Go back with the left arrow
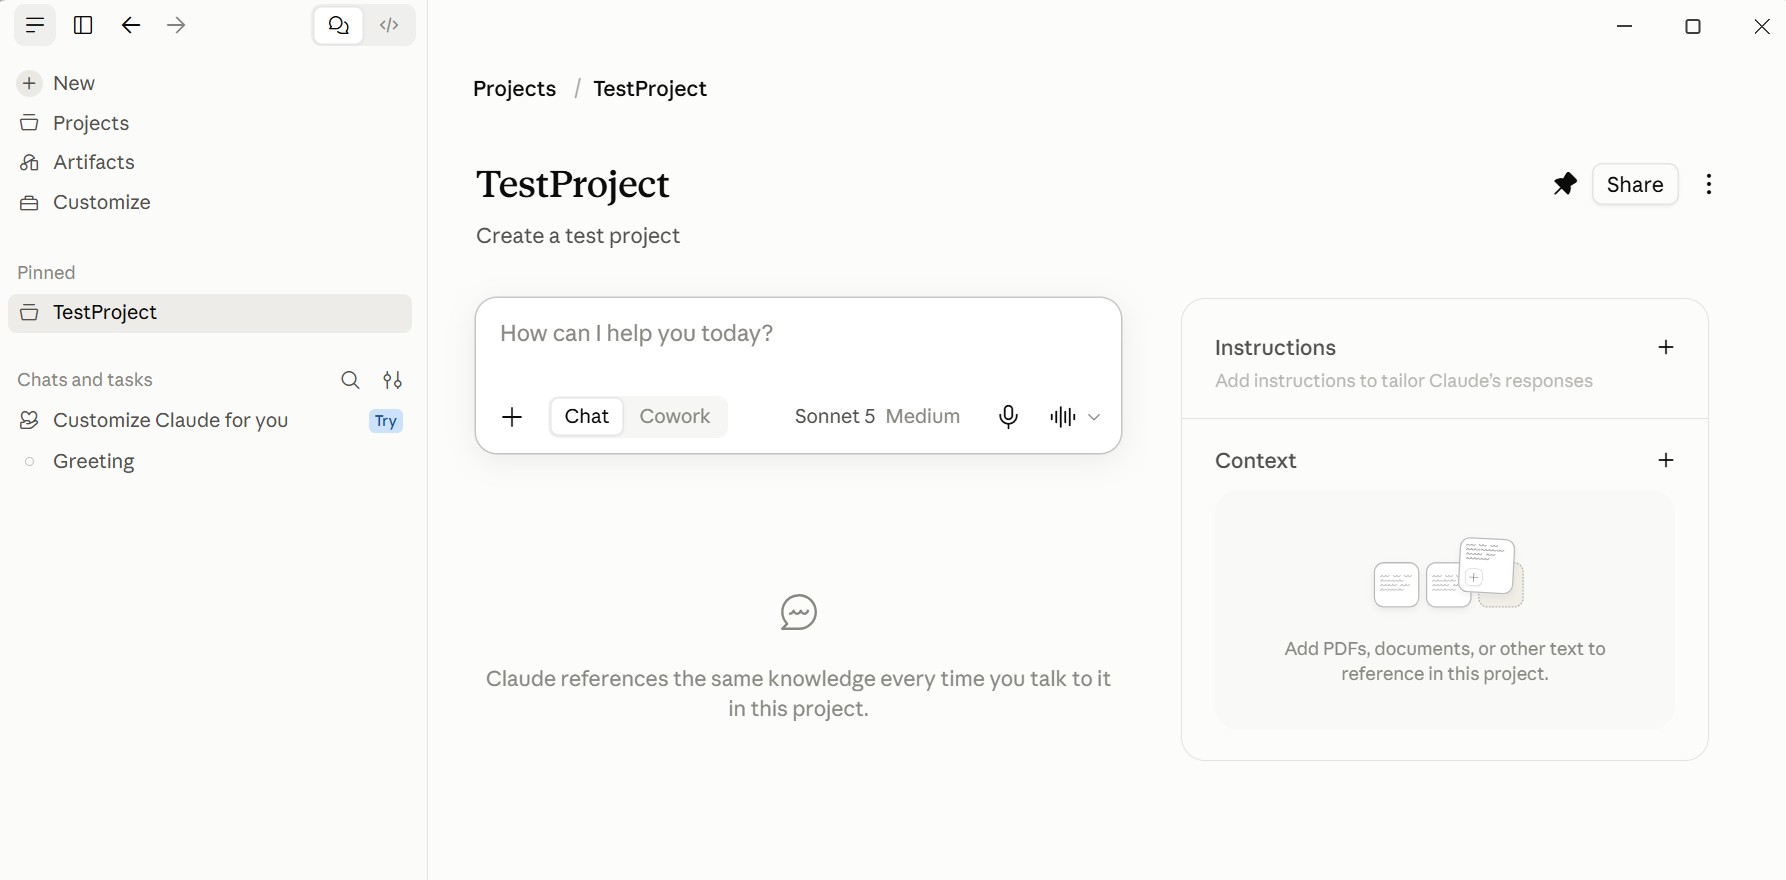The height and width of the screenshot is (880, 1786). (x=131, y=26)
